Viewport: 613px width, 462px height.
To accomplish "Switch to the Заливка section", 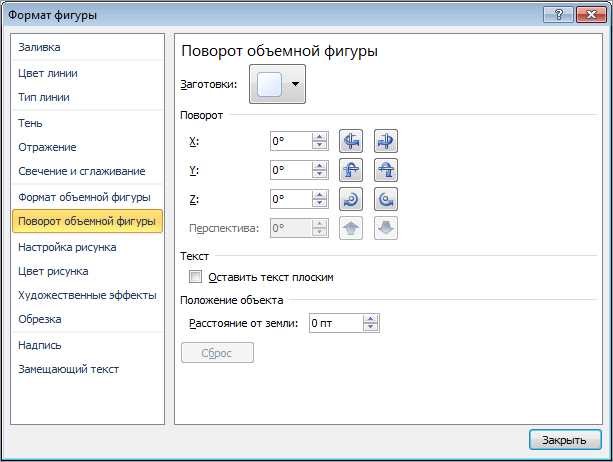I will coord(40,47).
